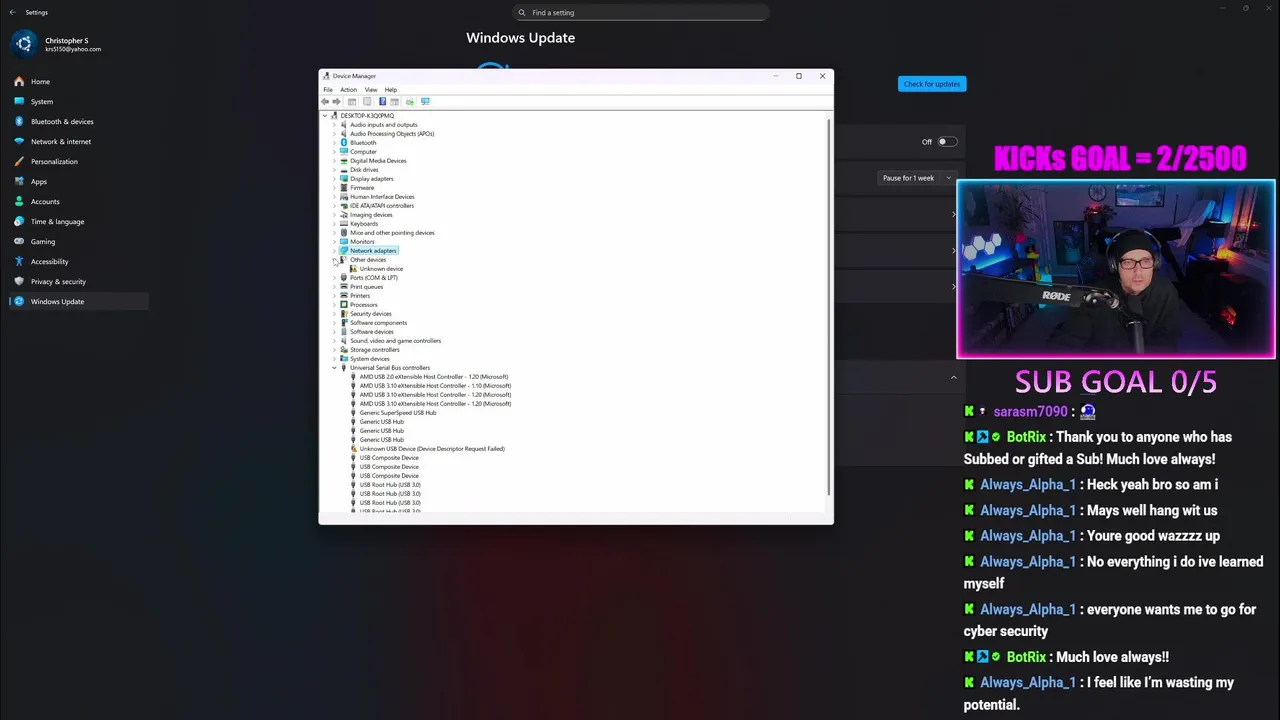Expand the Computer category
Image resolution: width=1280 pixels, height=720 pixels.
(334, 152)
